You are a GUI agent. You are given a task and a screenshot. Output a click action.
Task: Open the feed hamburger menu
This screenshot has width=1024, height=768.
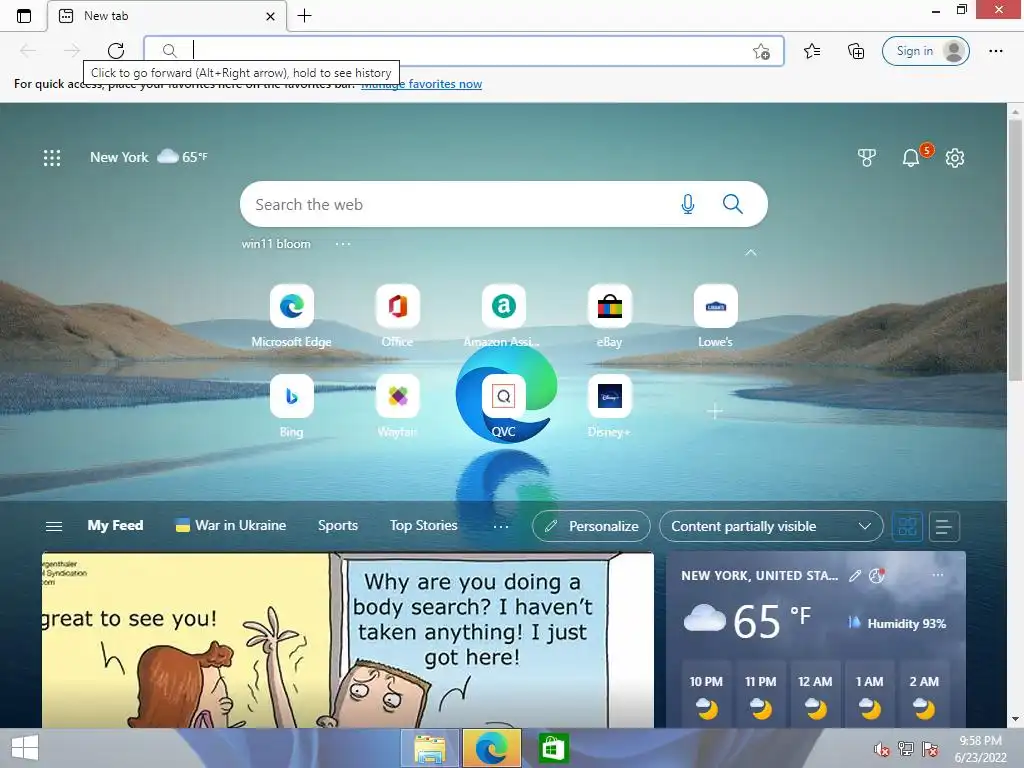54,526
